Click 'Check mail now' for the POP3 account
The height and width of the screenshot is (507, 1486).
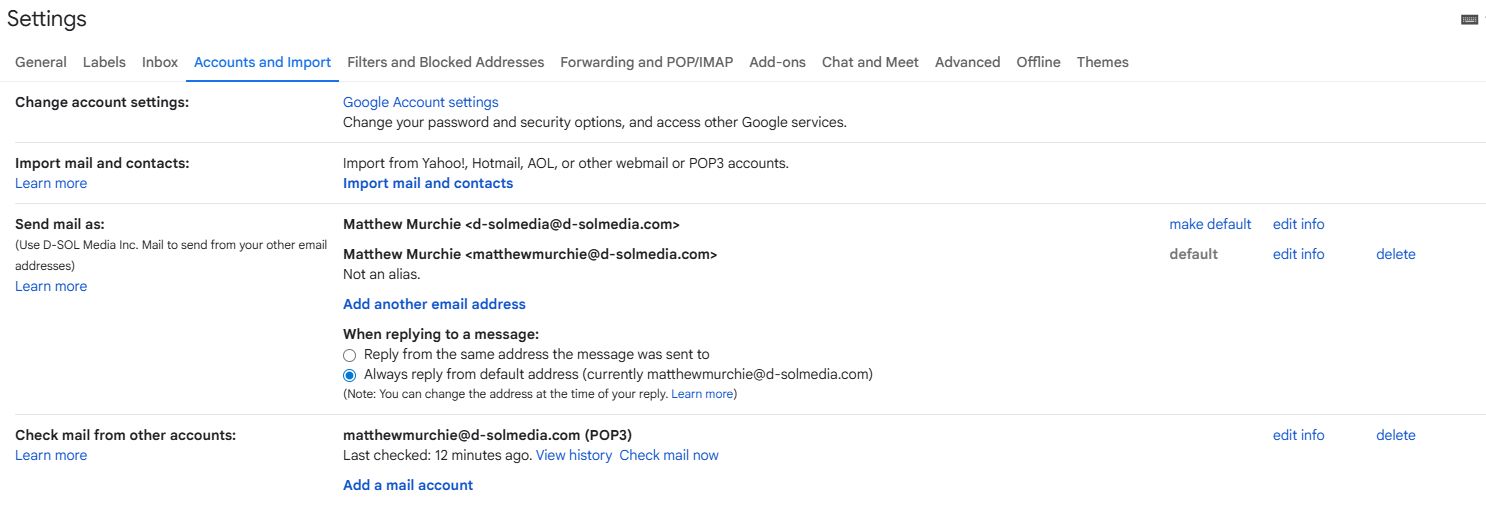point(668,455)
